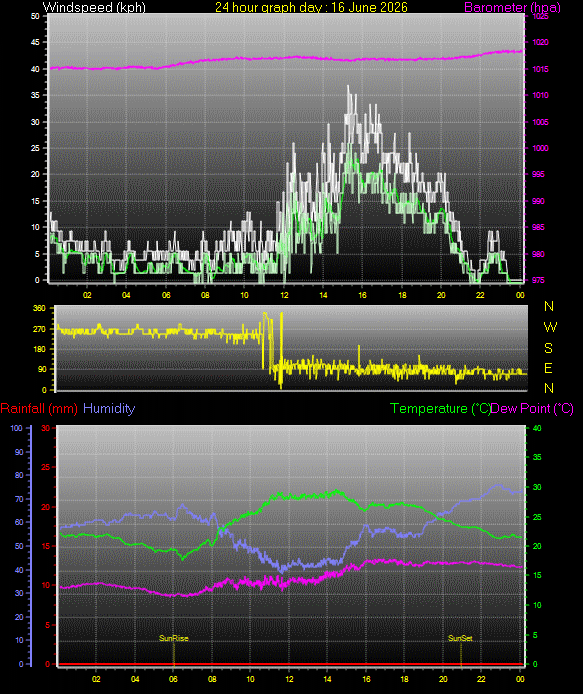Screen dimensions: 583x694
Task: Click the '22' hour tick under the windspeed chart
Action: tap(480, 295)
